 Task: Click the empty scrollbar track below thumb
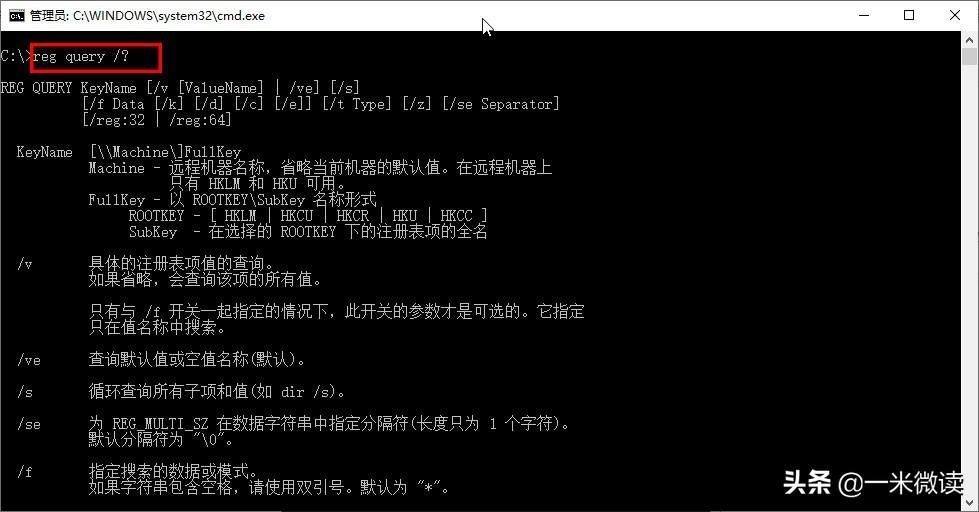tap(969, 281)
